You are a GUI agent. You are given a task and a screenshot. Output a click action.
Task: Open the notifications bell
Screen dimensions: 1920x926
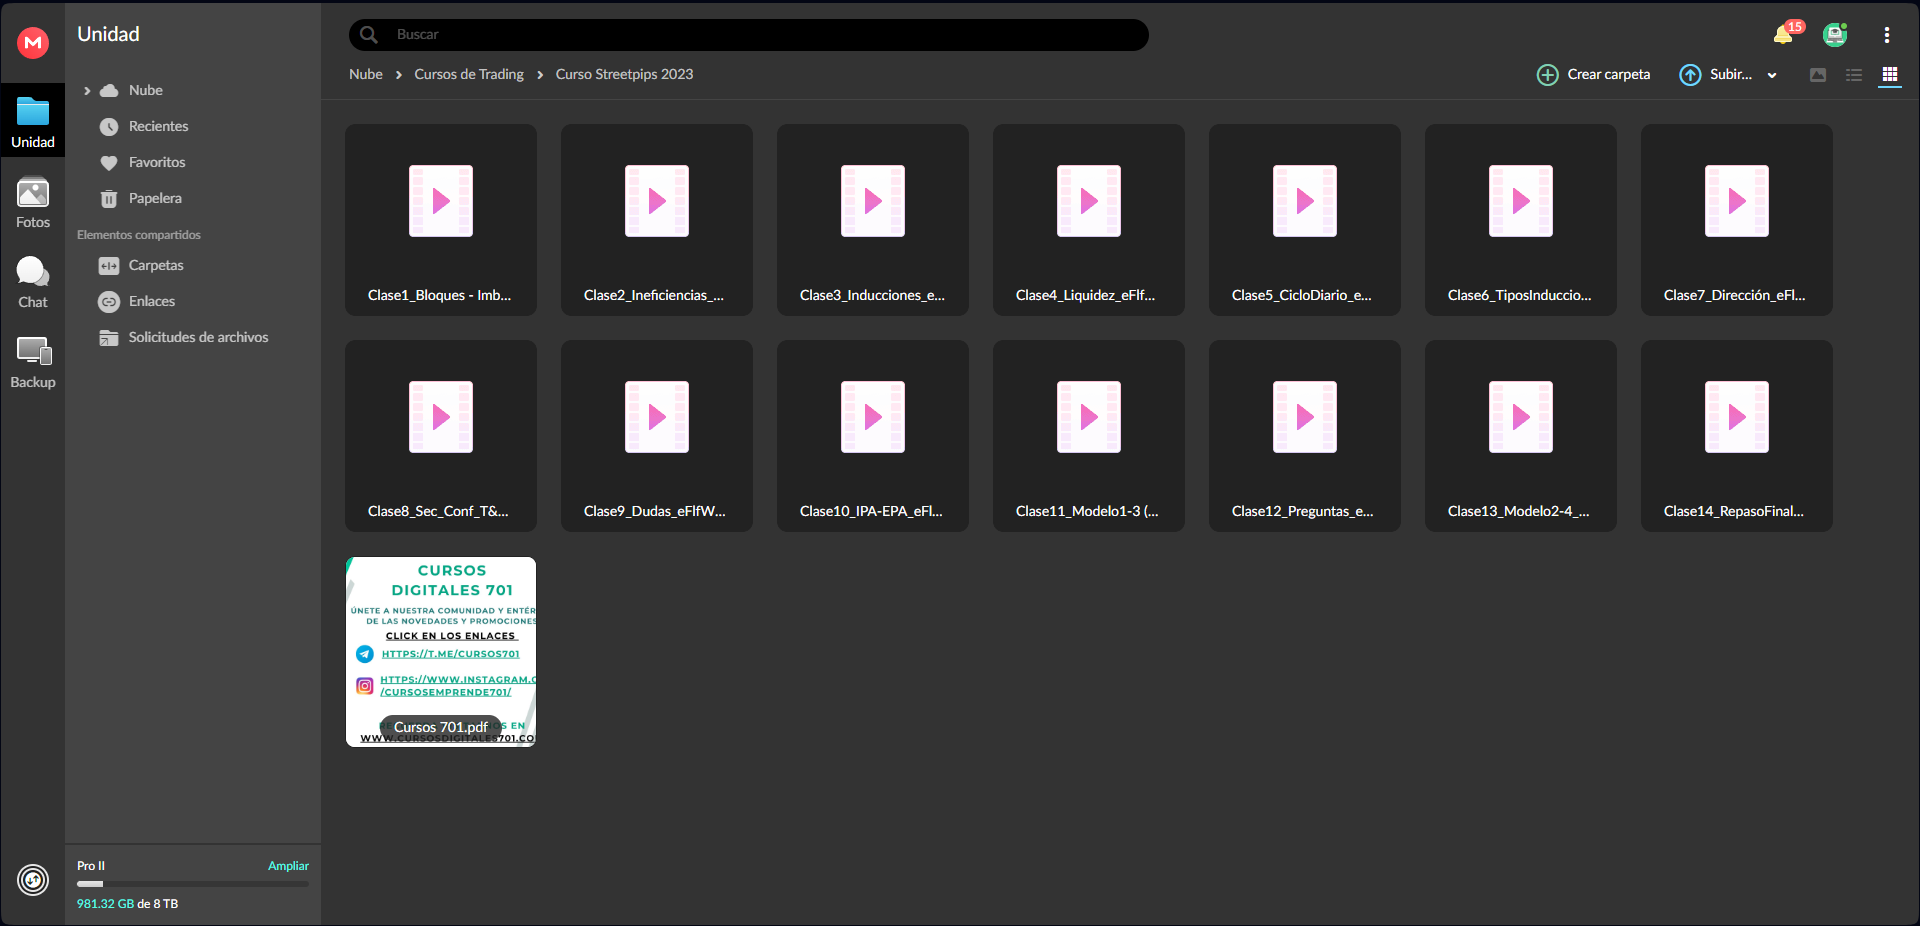point(1783,35)
